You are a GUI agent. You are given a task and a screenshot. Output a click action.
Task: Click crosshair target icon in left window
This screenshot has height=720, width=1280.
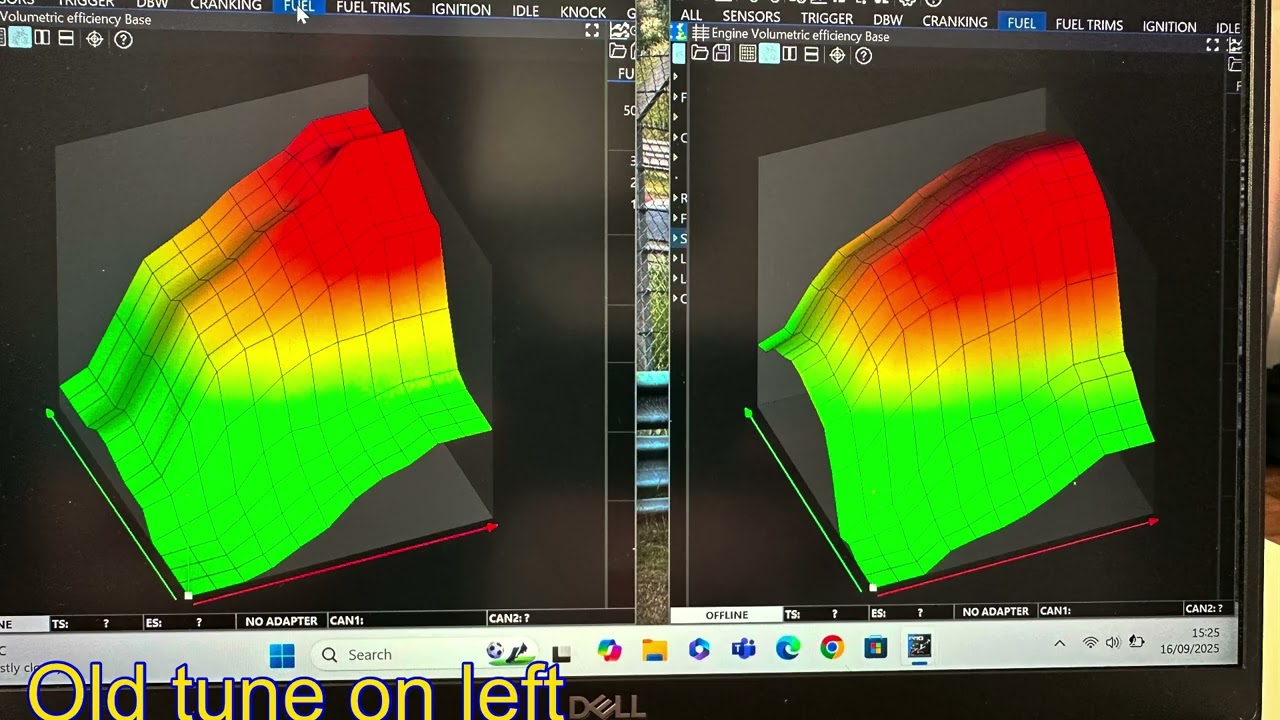coord(94,39)
